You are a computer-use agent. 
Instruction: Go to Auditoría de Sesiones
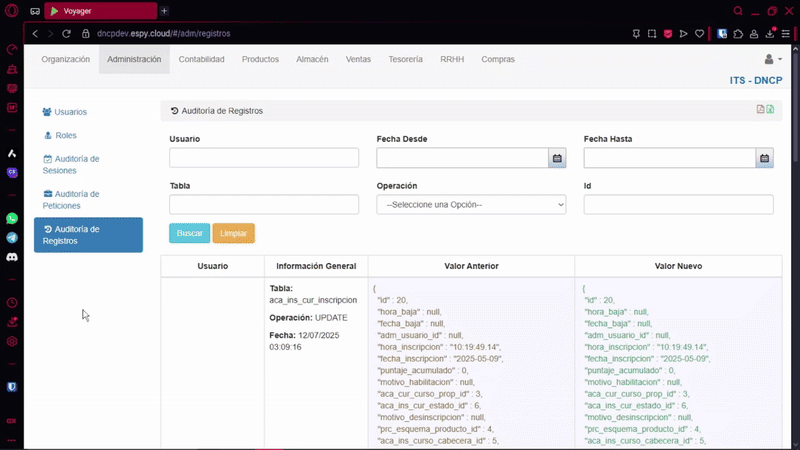[x=76, y=164]
